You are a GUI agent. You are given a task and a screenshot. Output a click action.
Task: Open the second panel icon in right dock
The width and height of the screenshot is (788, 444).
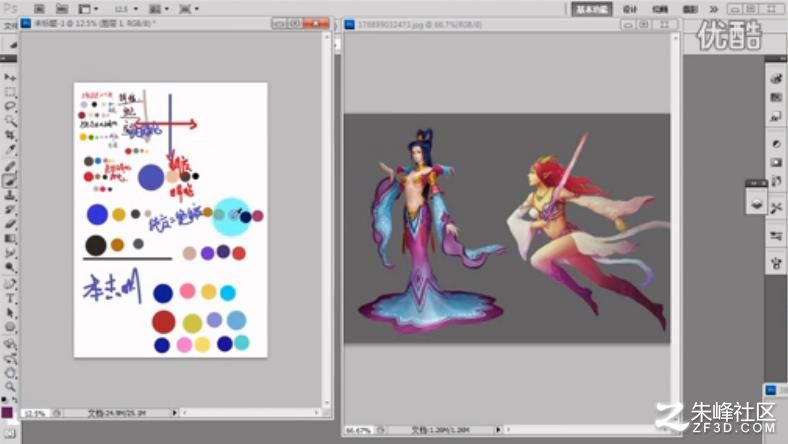776,98
